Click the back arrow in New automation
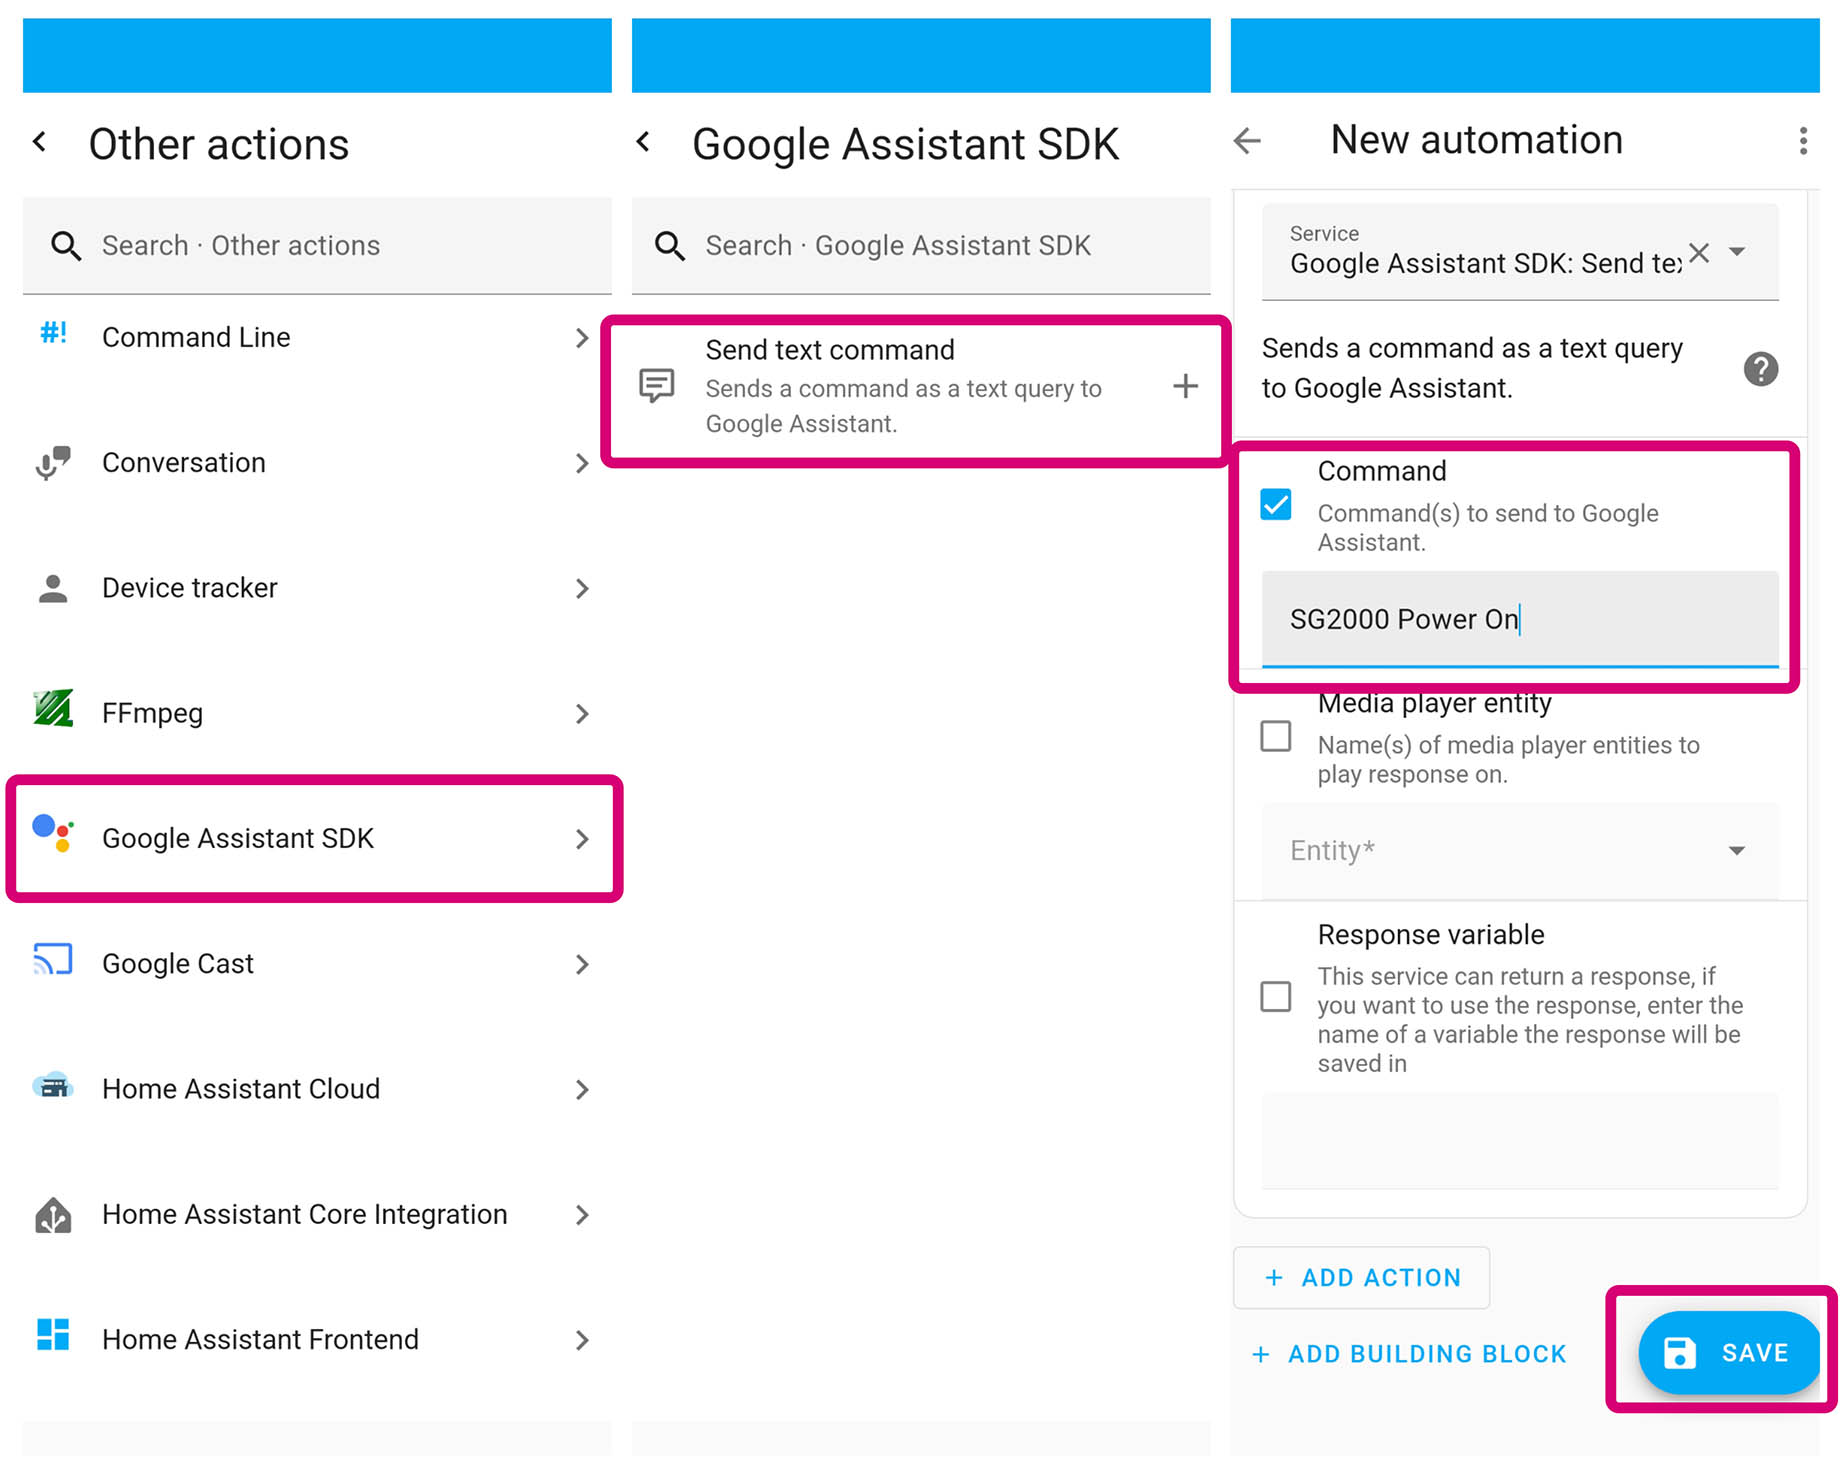The image size is (1843, 1474). coord(1247,141)
